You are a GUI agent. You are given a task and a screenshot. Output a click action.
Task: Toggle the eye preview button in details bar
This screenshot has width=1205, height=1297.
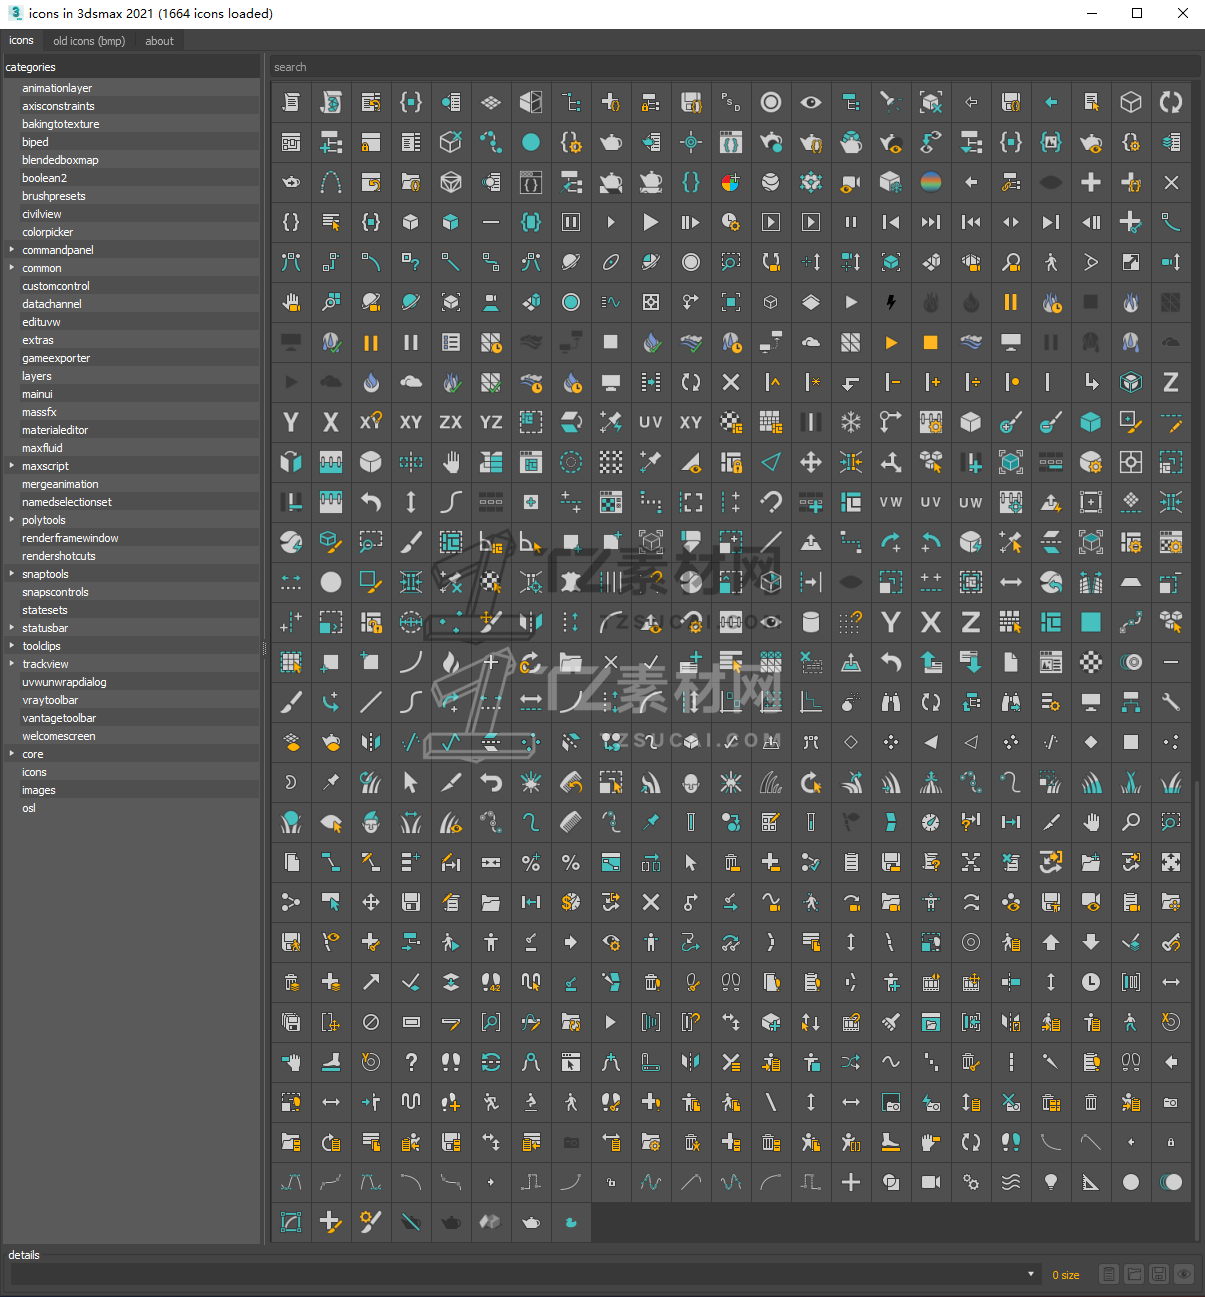pos(1184,1274)
